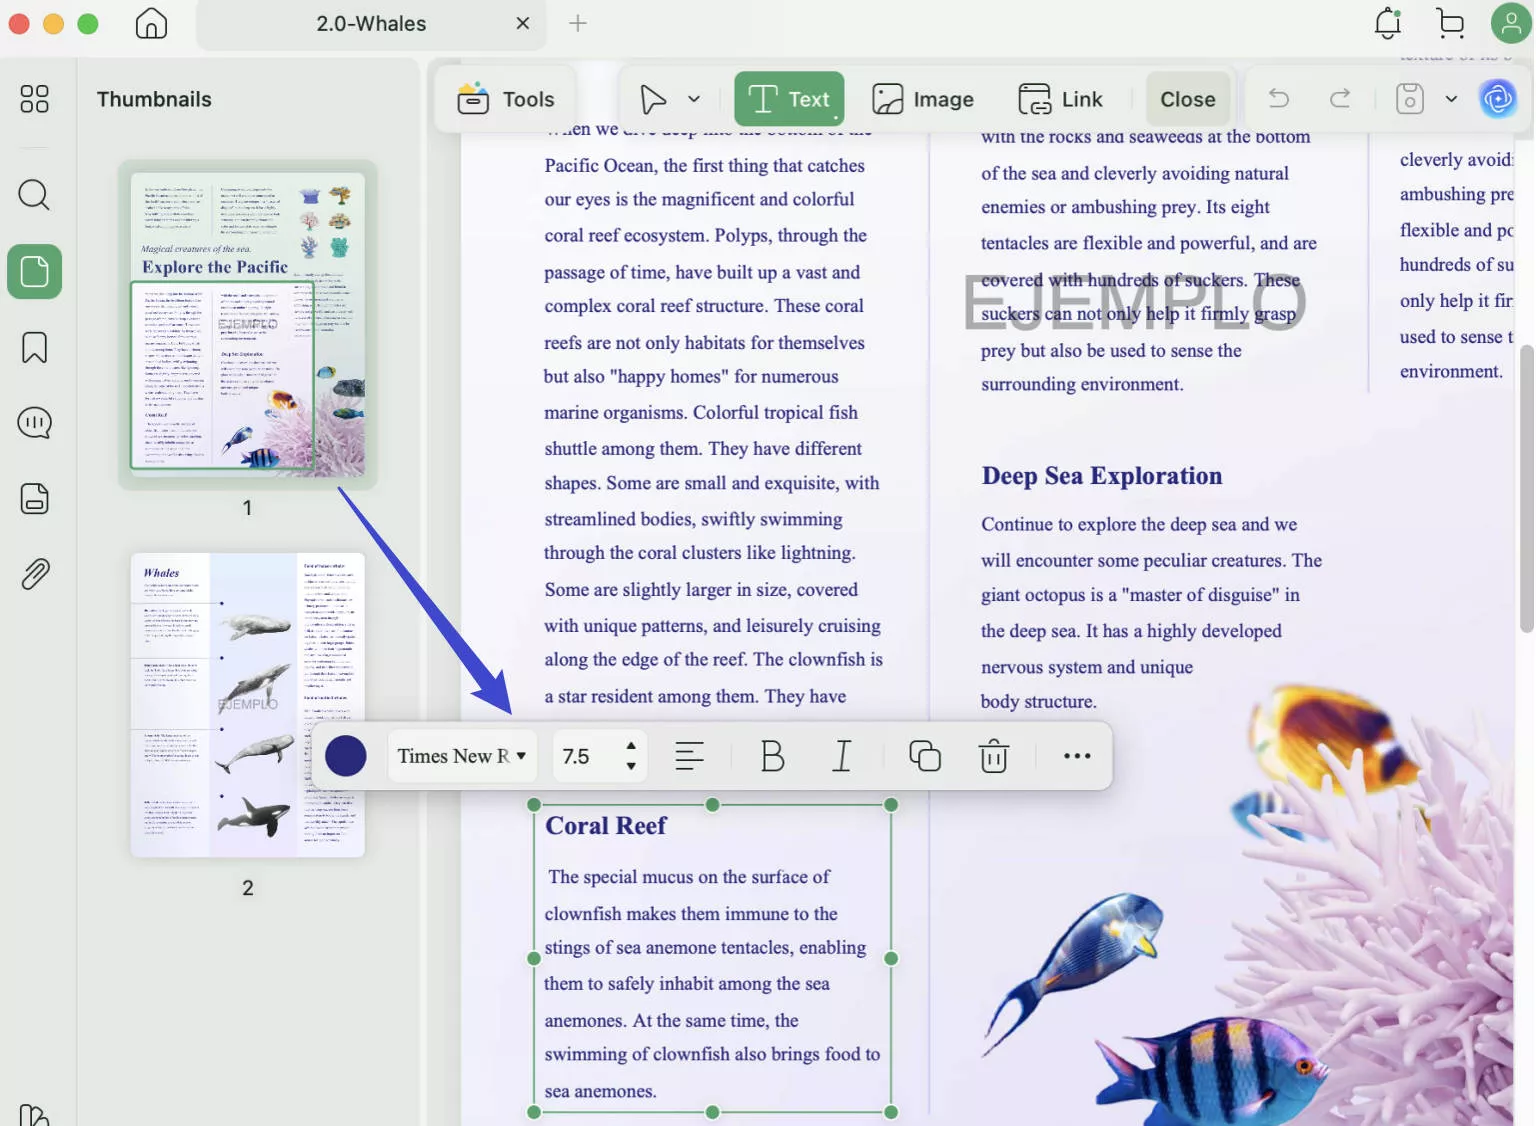Expand the save options dropdown arrow

click(1451, 98)
